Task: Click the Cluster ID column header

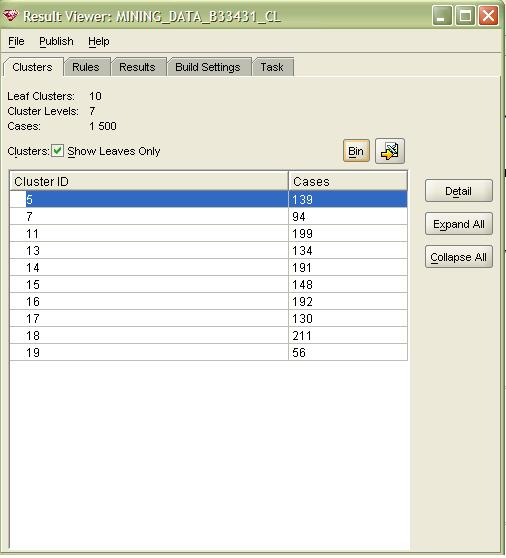Action: click(x=149, y=181)
